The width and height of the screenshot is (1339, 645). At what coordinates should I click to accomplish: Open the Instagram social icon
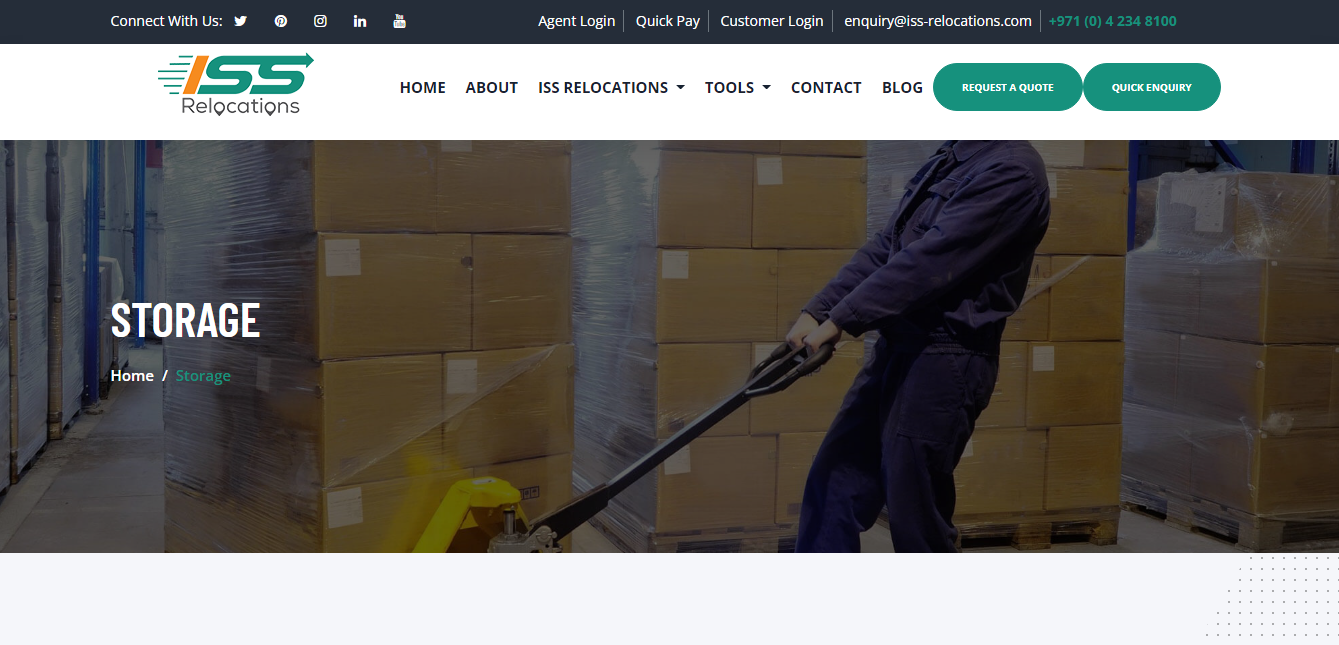(320, 21)
